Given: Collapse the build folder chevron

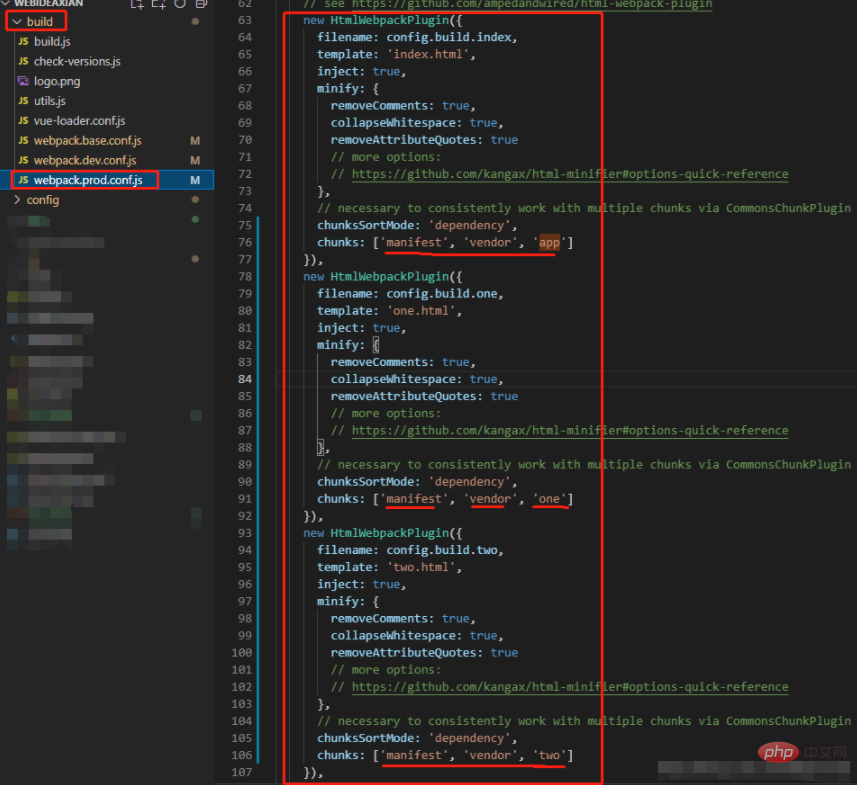Looking at the screenshot, I should (17, 22).
